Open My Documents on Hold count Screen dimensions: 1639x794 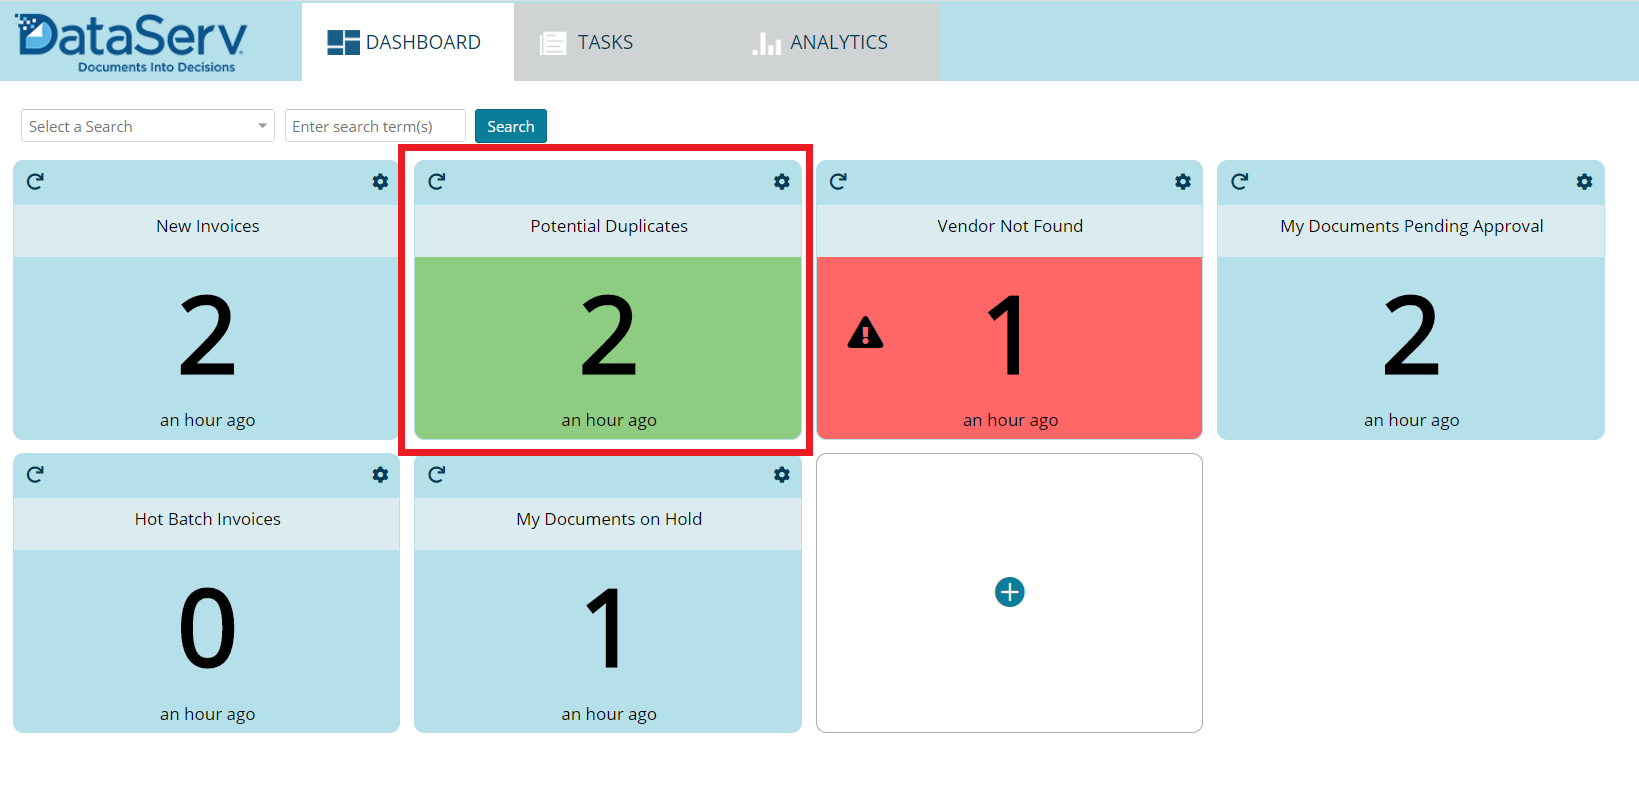(606, 628)
